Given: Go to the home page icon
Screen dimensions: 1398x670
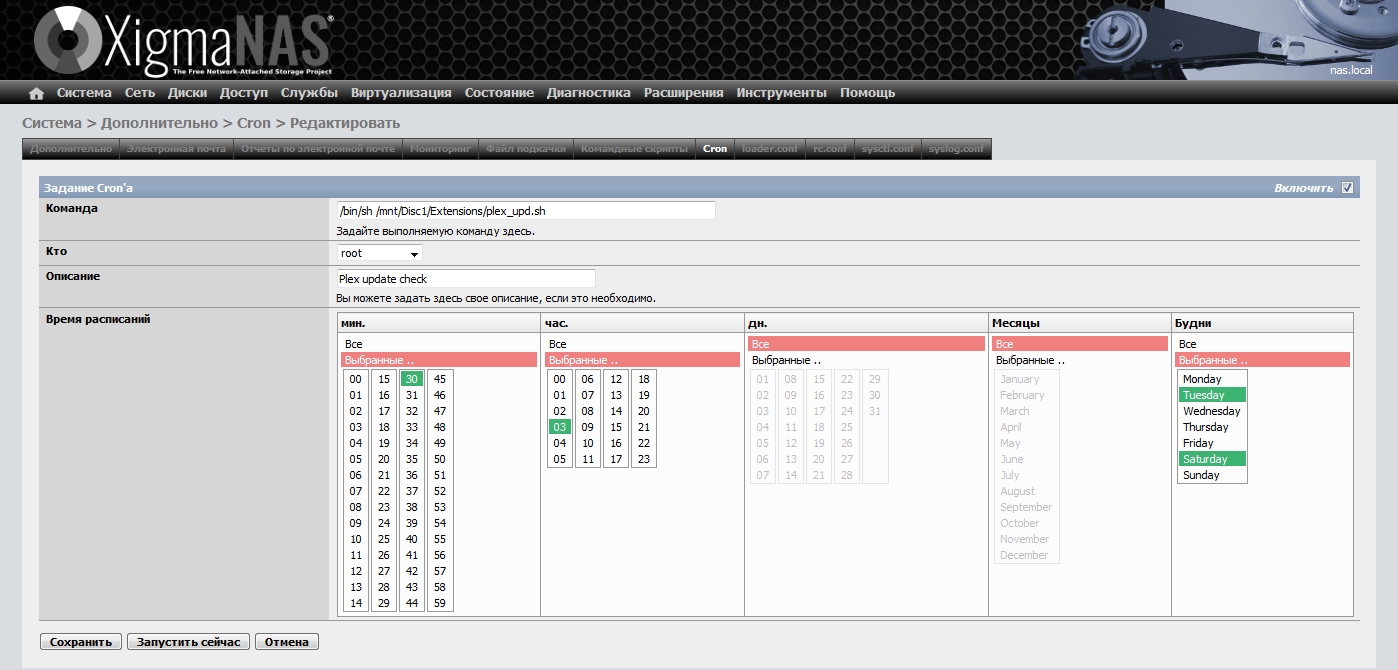Looking at the screenshot, I should [37, 93].
